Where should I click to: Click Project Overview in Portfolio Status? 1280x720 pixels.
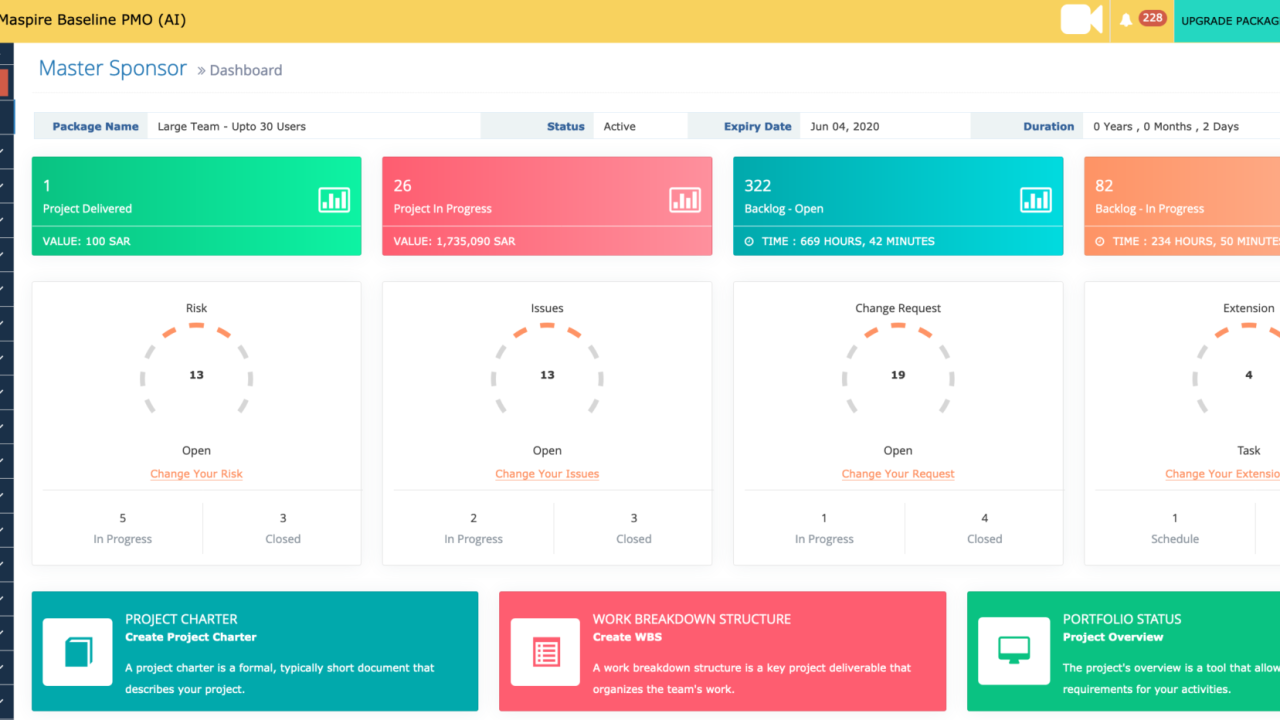pyautogui.click(x=1113, y=637)
